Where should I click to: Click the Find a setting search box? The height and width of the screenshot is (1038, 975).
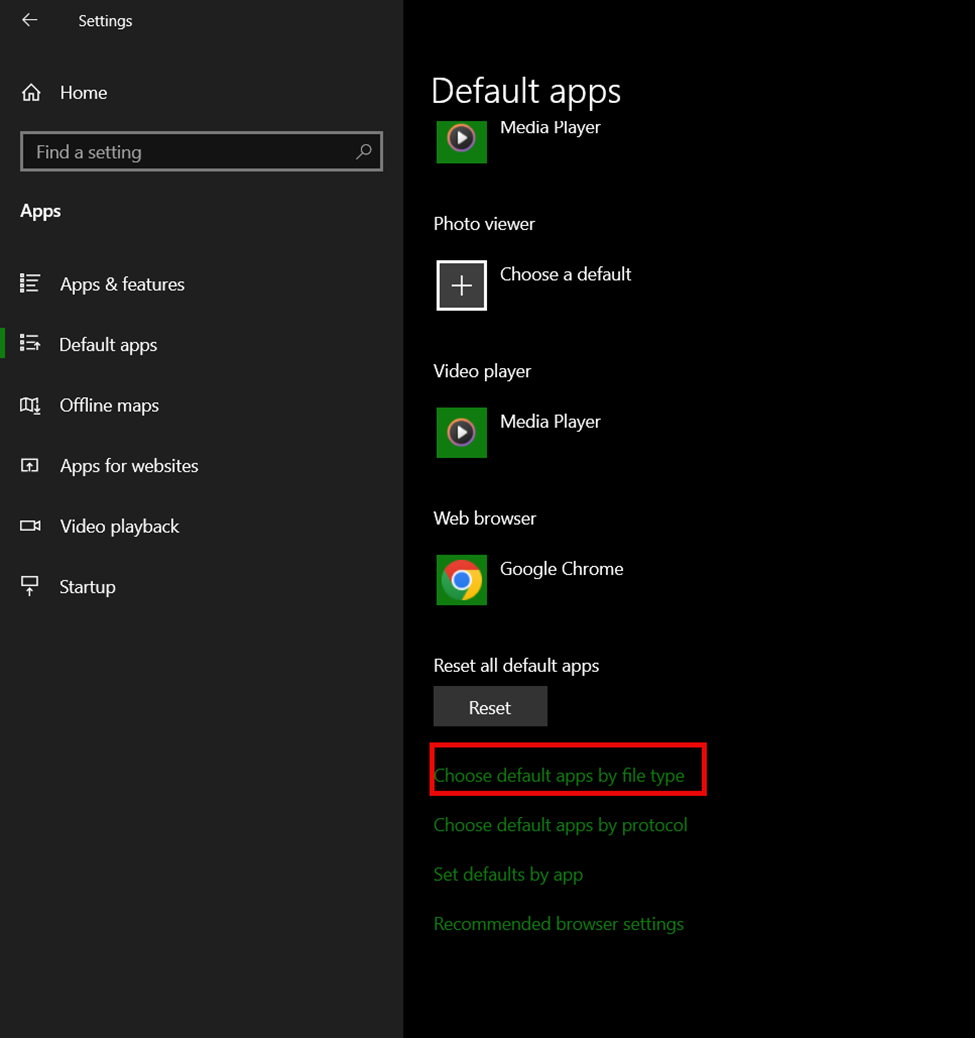190,152
